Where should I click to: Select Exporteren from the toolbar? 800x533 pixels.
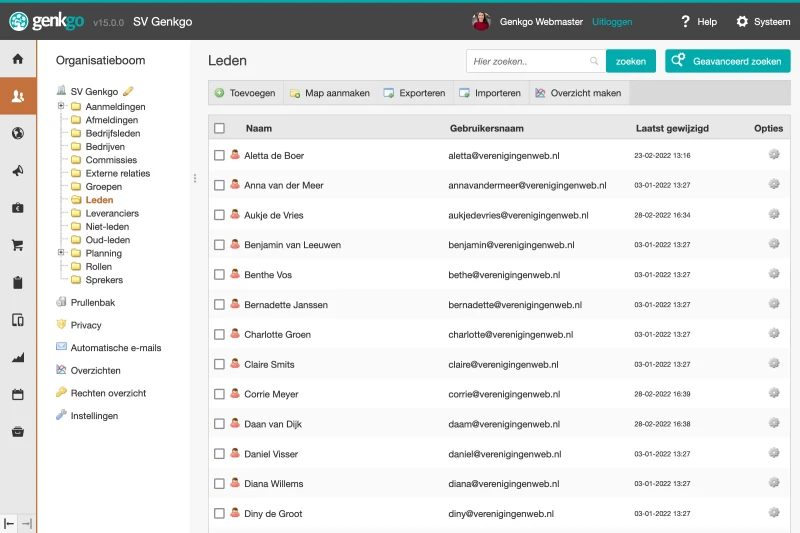click(x=414, y=93)
